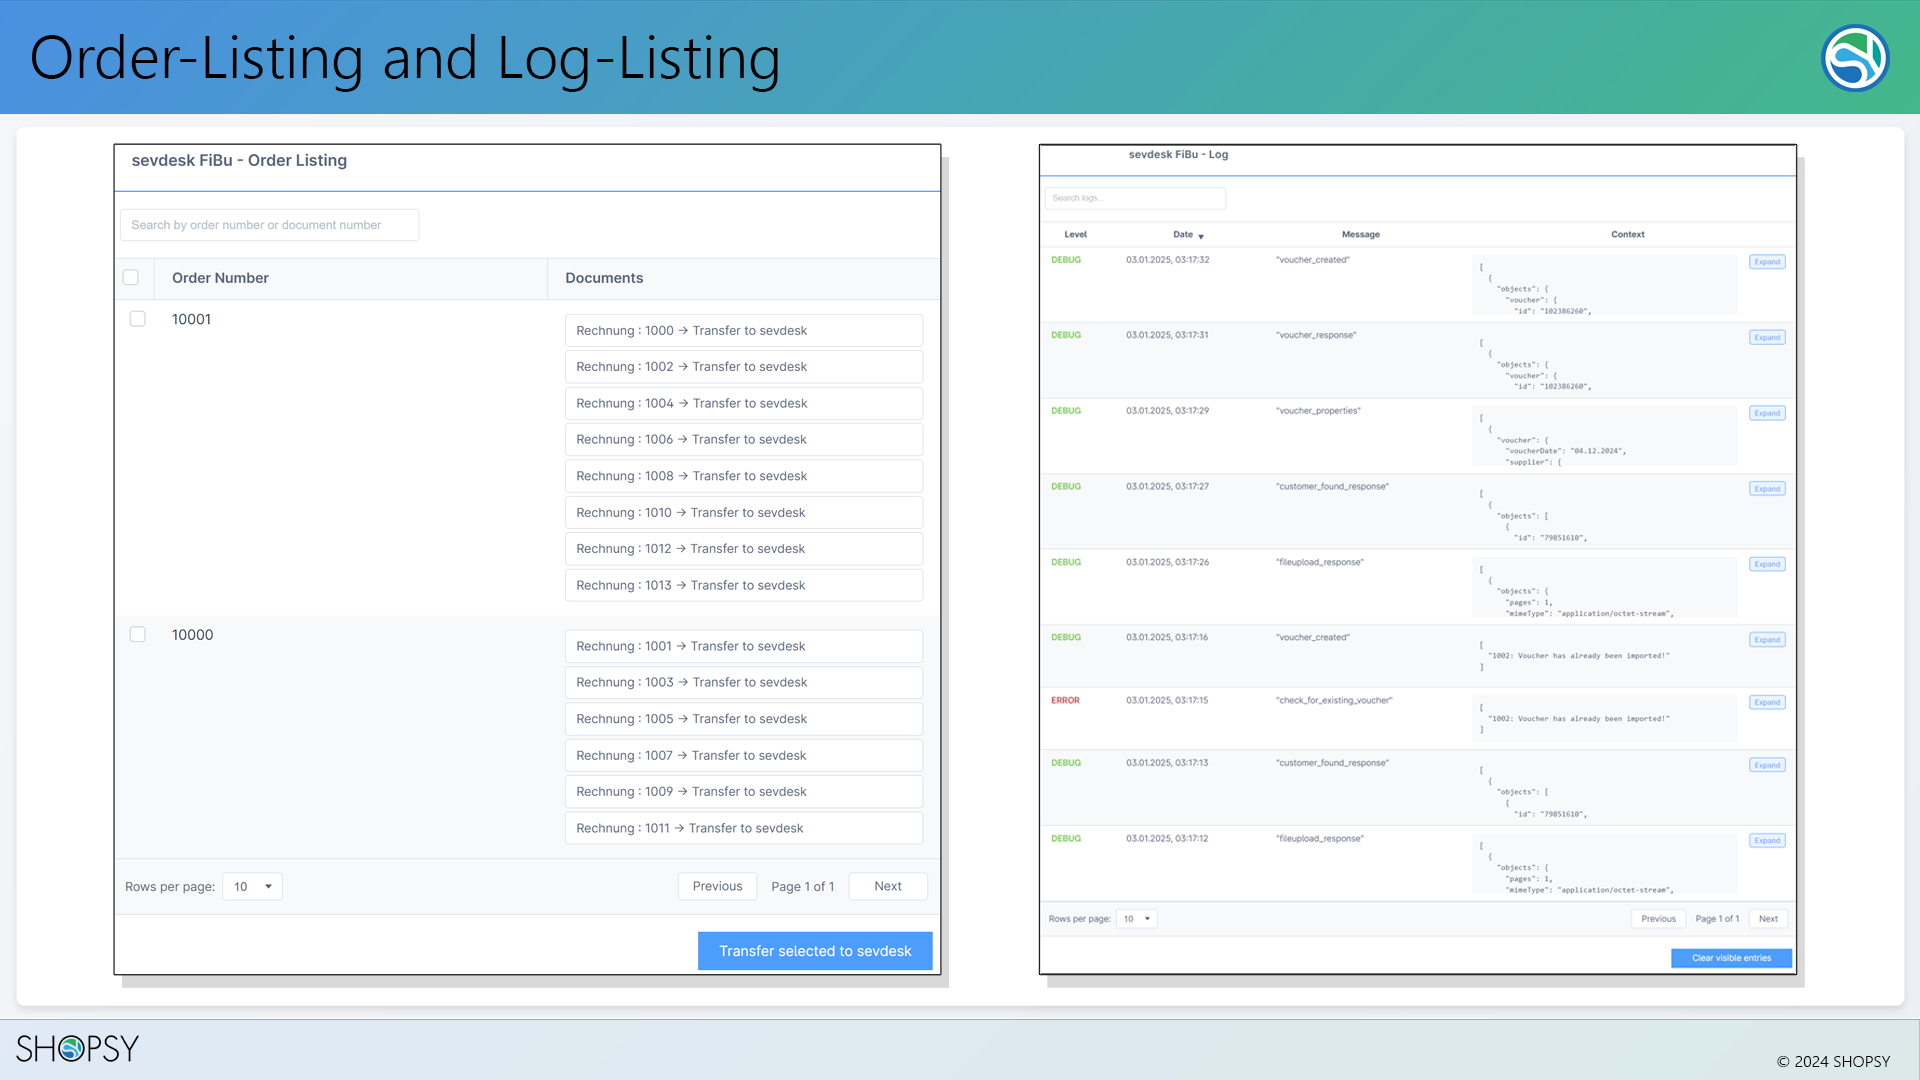This screenshot has height=1080, width=1920.
Task: Expand context of 03:17:26 fileupload_response log
Action: 1767,564
